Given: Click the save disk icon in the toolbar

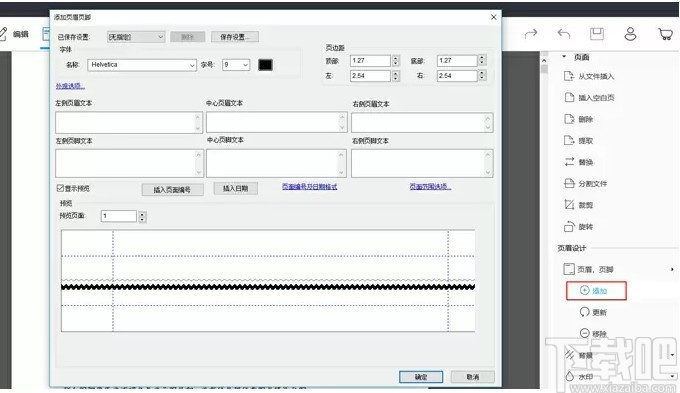Looking at the screenshot, I should (597, 34).
